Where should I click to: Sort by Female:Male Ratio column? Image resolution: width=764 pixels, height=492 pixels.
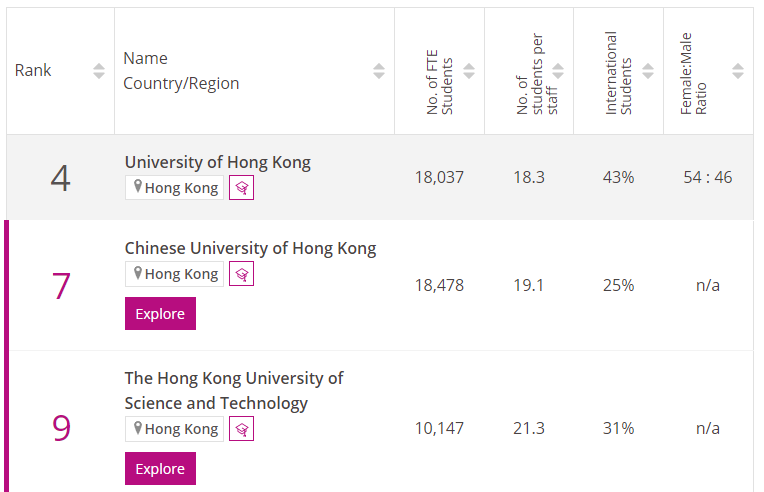(x=738, y=71)
